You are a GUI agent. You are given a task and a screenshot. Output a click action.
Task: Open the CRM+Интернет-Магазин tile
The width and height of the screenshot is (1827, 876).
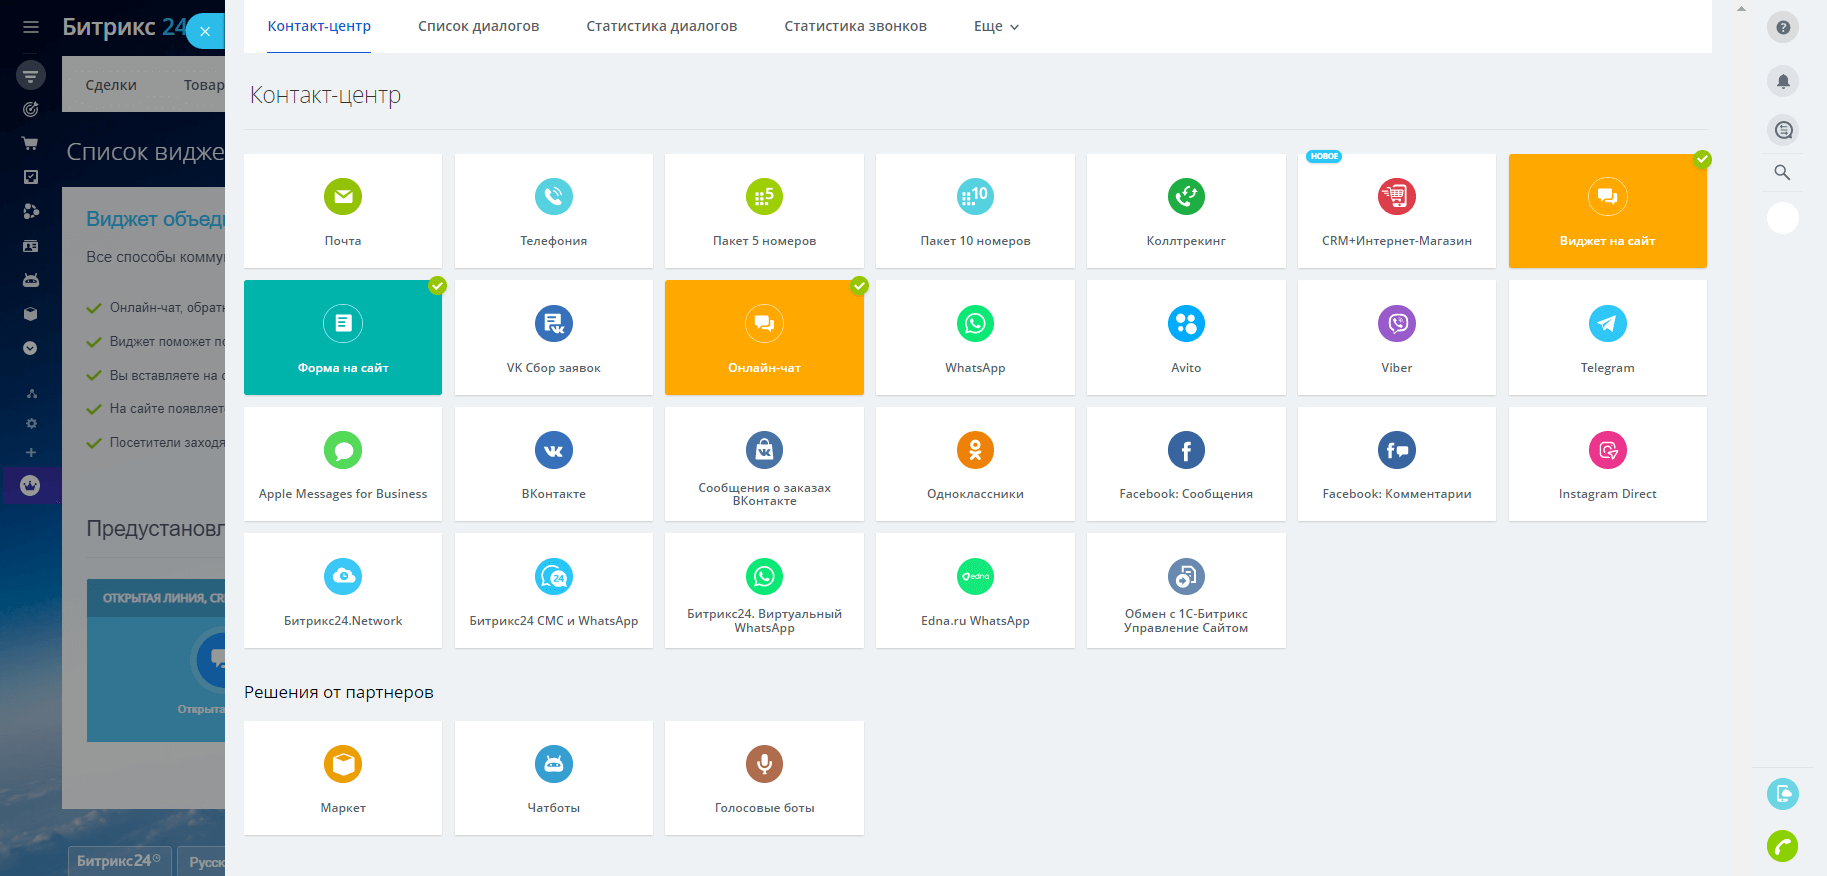[1397, 211]
